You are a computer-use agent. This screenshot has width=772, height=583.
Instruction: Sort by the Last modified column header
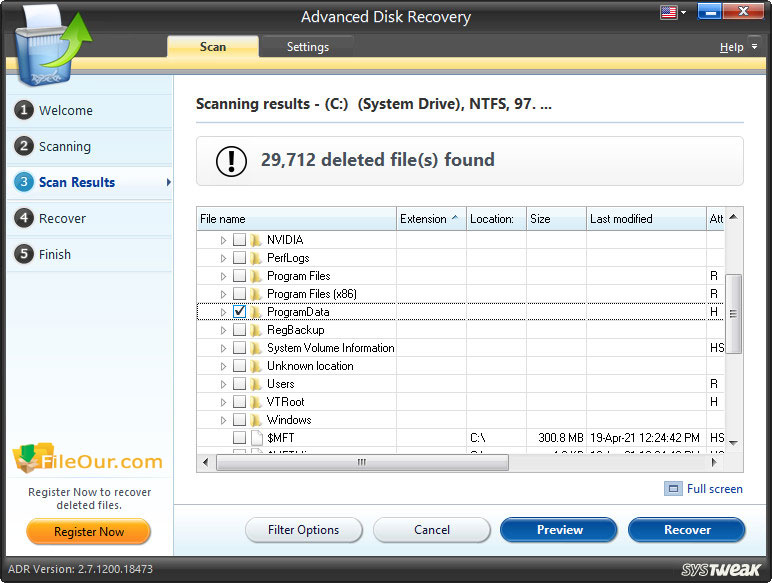click(x=646, y=219)
